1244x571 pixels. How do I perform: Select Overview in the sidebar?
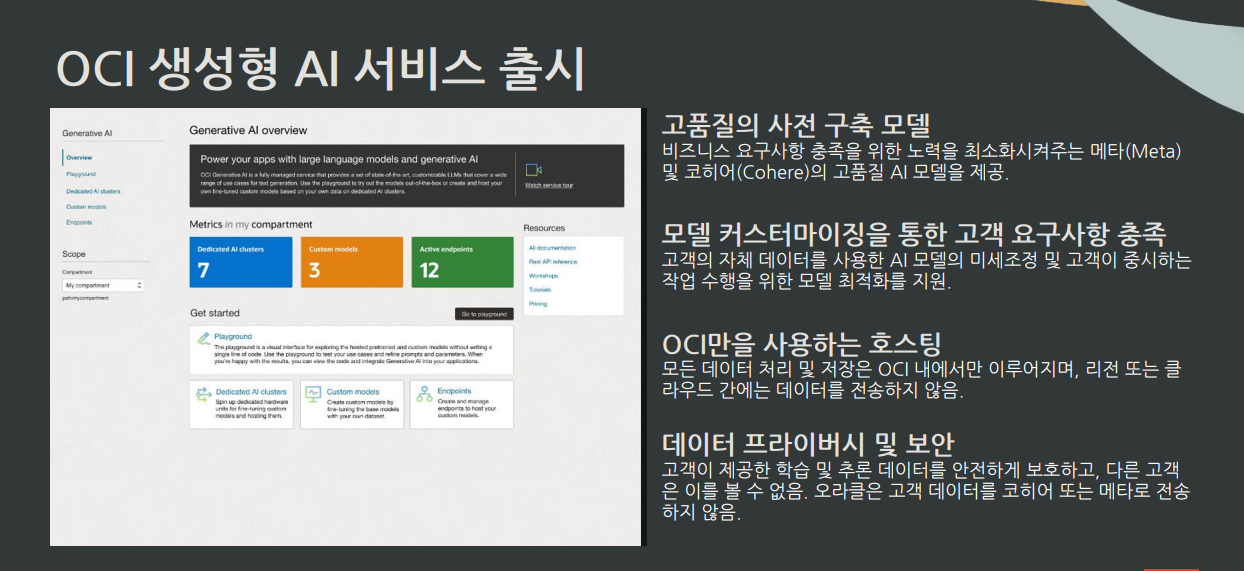pos(79,158)
